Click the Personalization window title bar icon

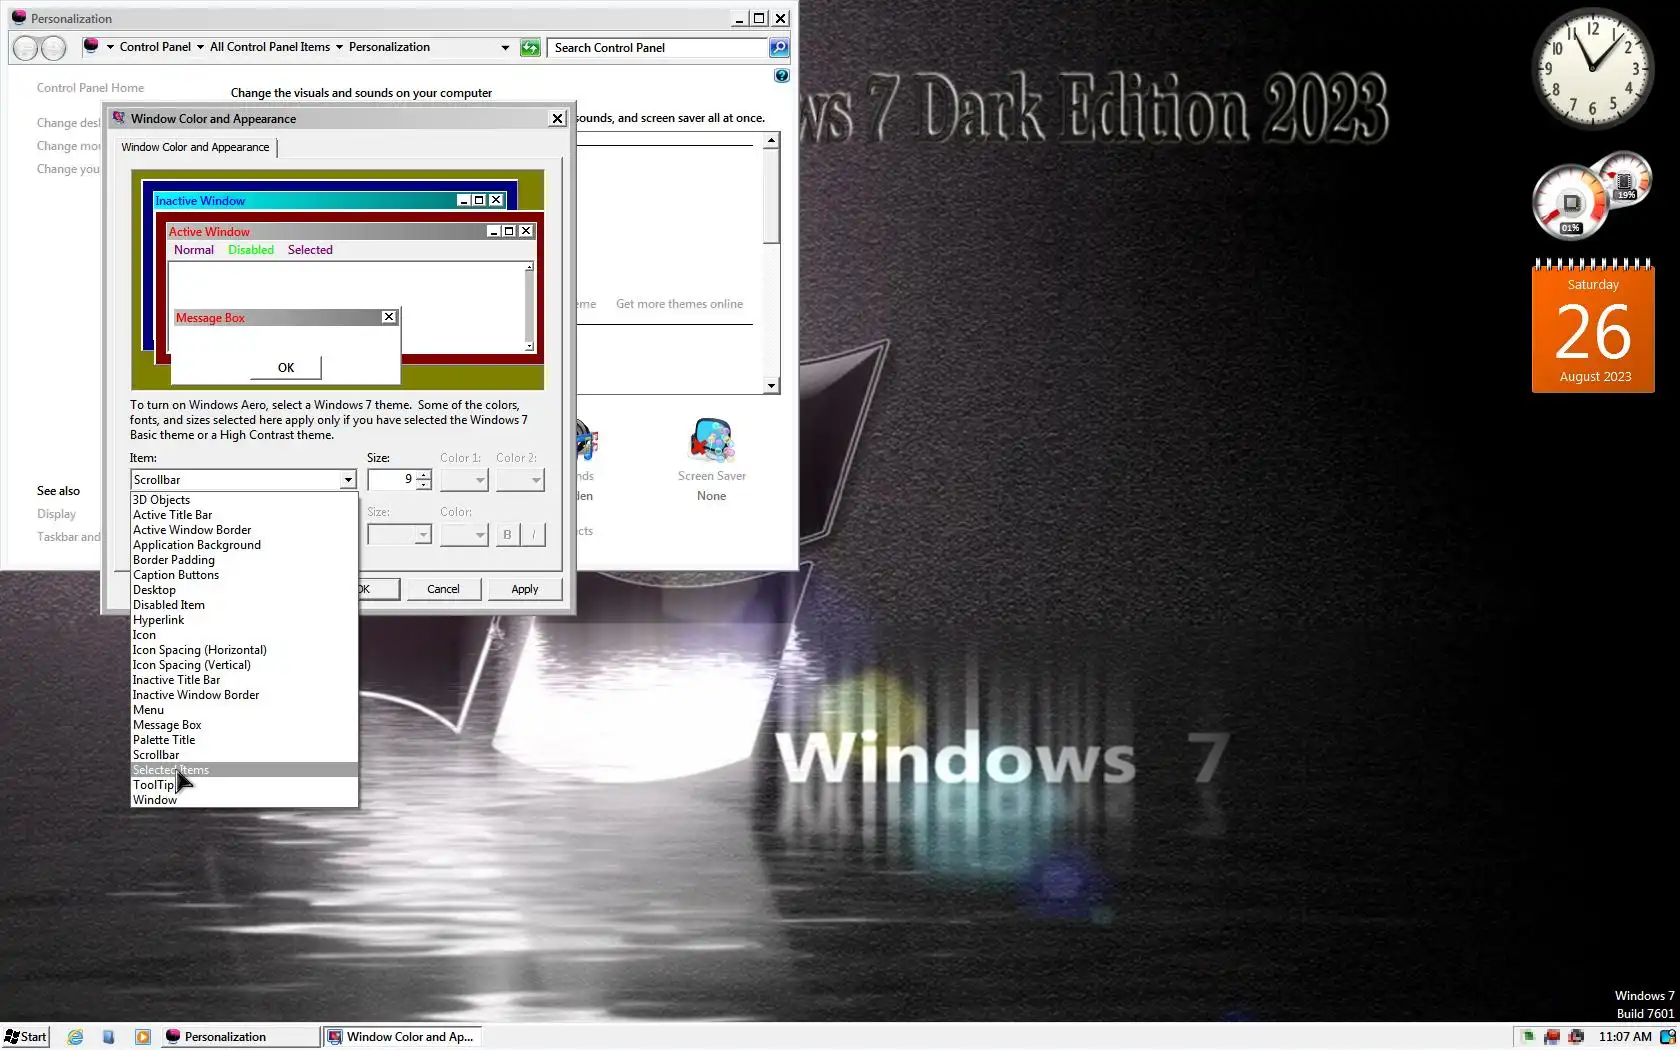tap(18, 17)
